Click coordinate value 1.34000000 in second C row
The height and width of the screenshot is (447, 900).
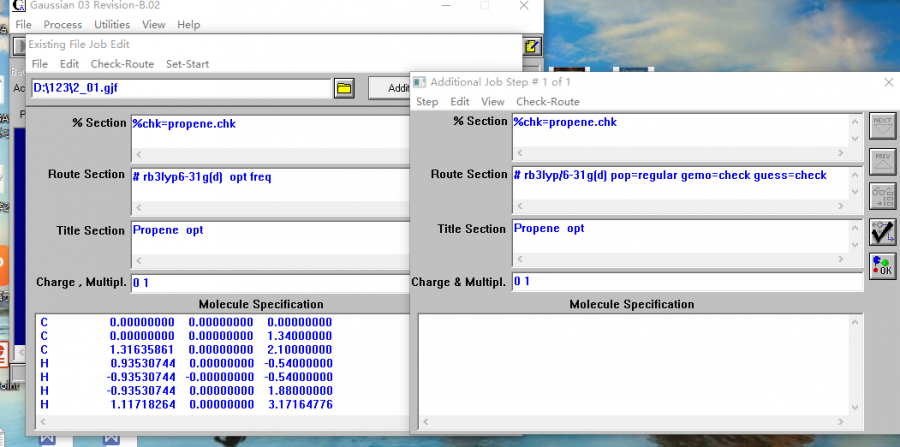coord(299,336)
